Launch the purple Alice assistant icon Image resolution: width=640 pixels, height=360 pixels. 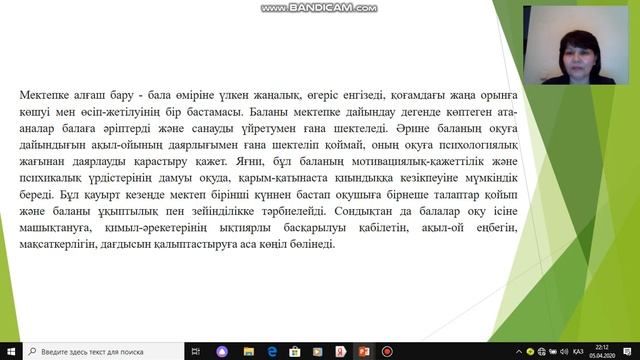pyautogui.click(x=222, y=351)
